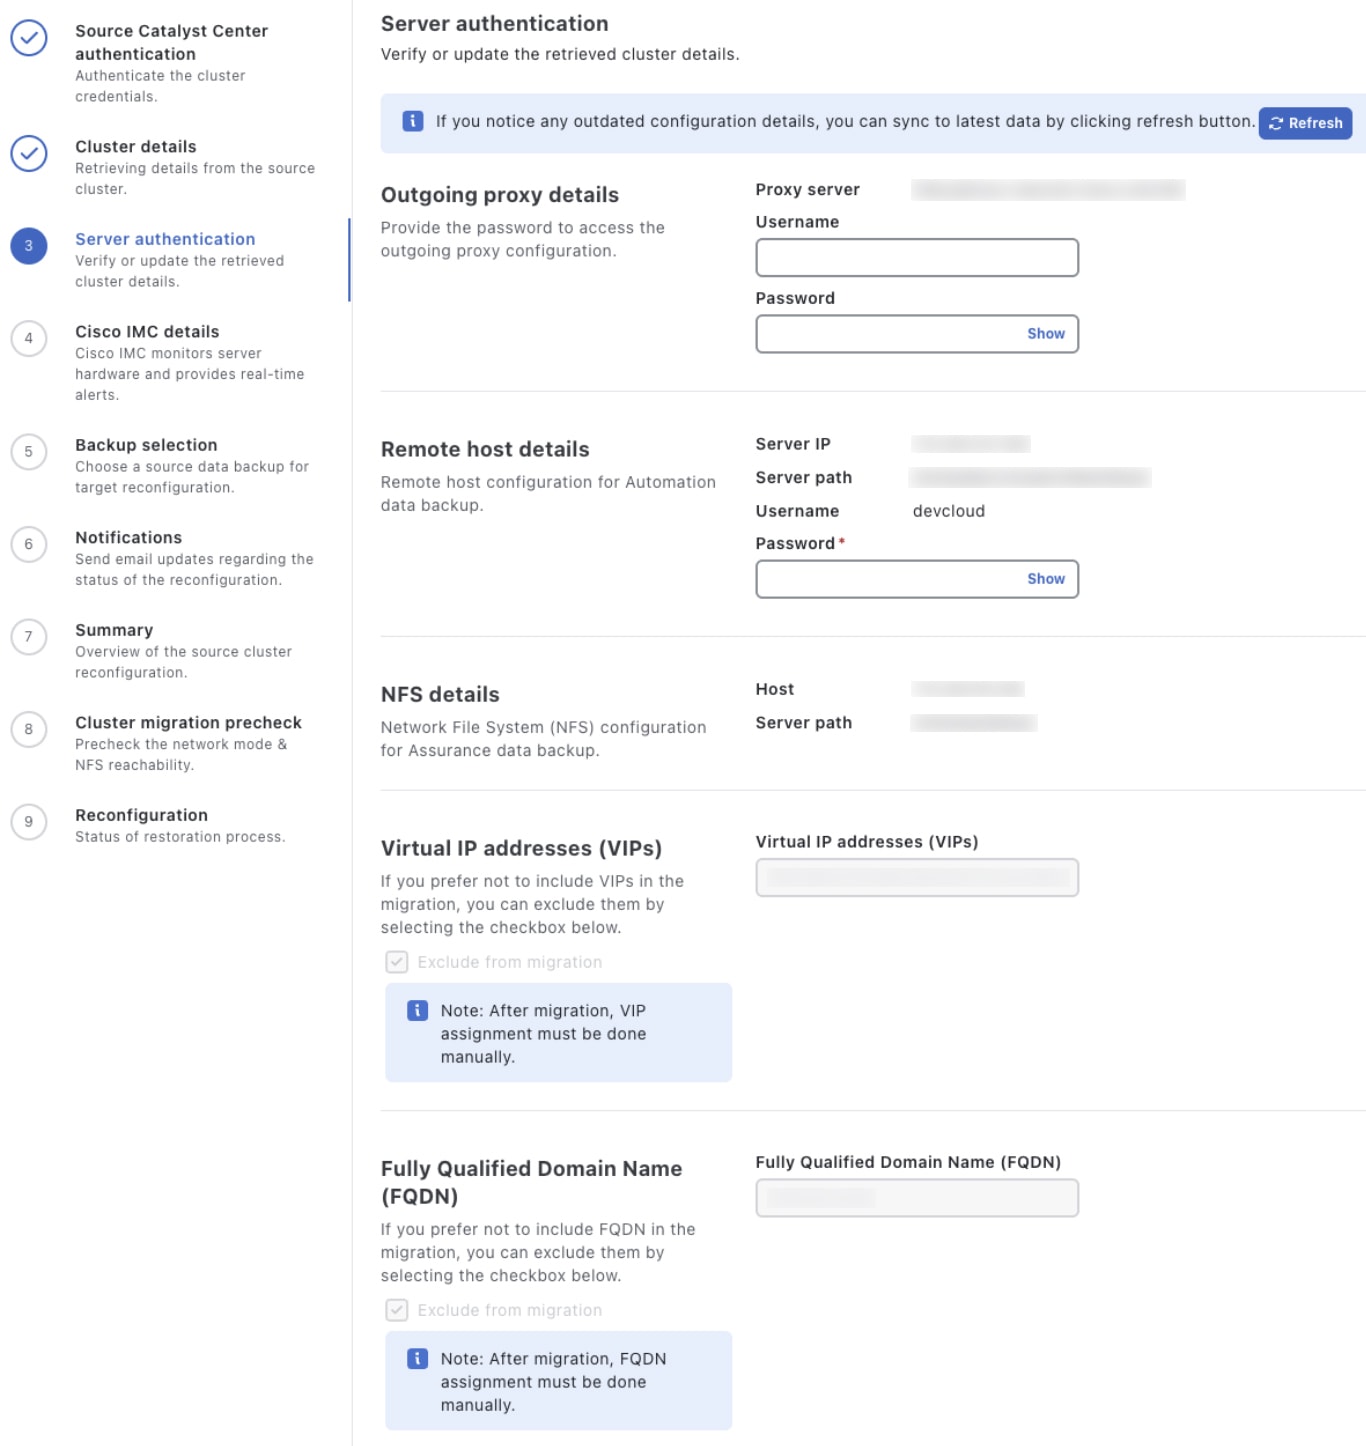The height and width of the screenshot is (1446, 1366).
Task: Click the step 4 Cisco IMC details circle
Action: coord(29,338)
